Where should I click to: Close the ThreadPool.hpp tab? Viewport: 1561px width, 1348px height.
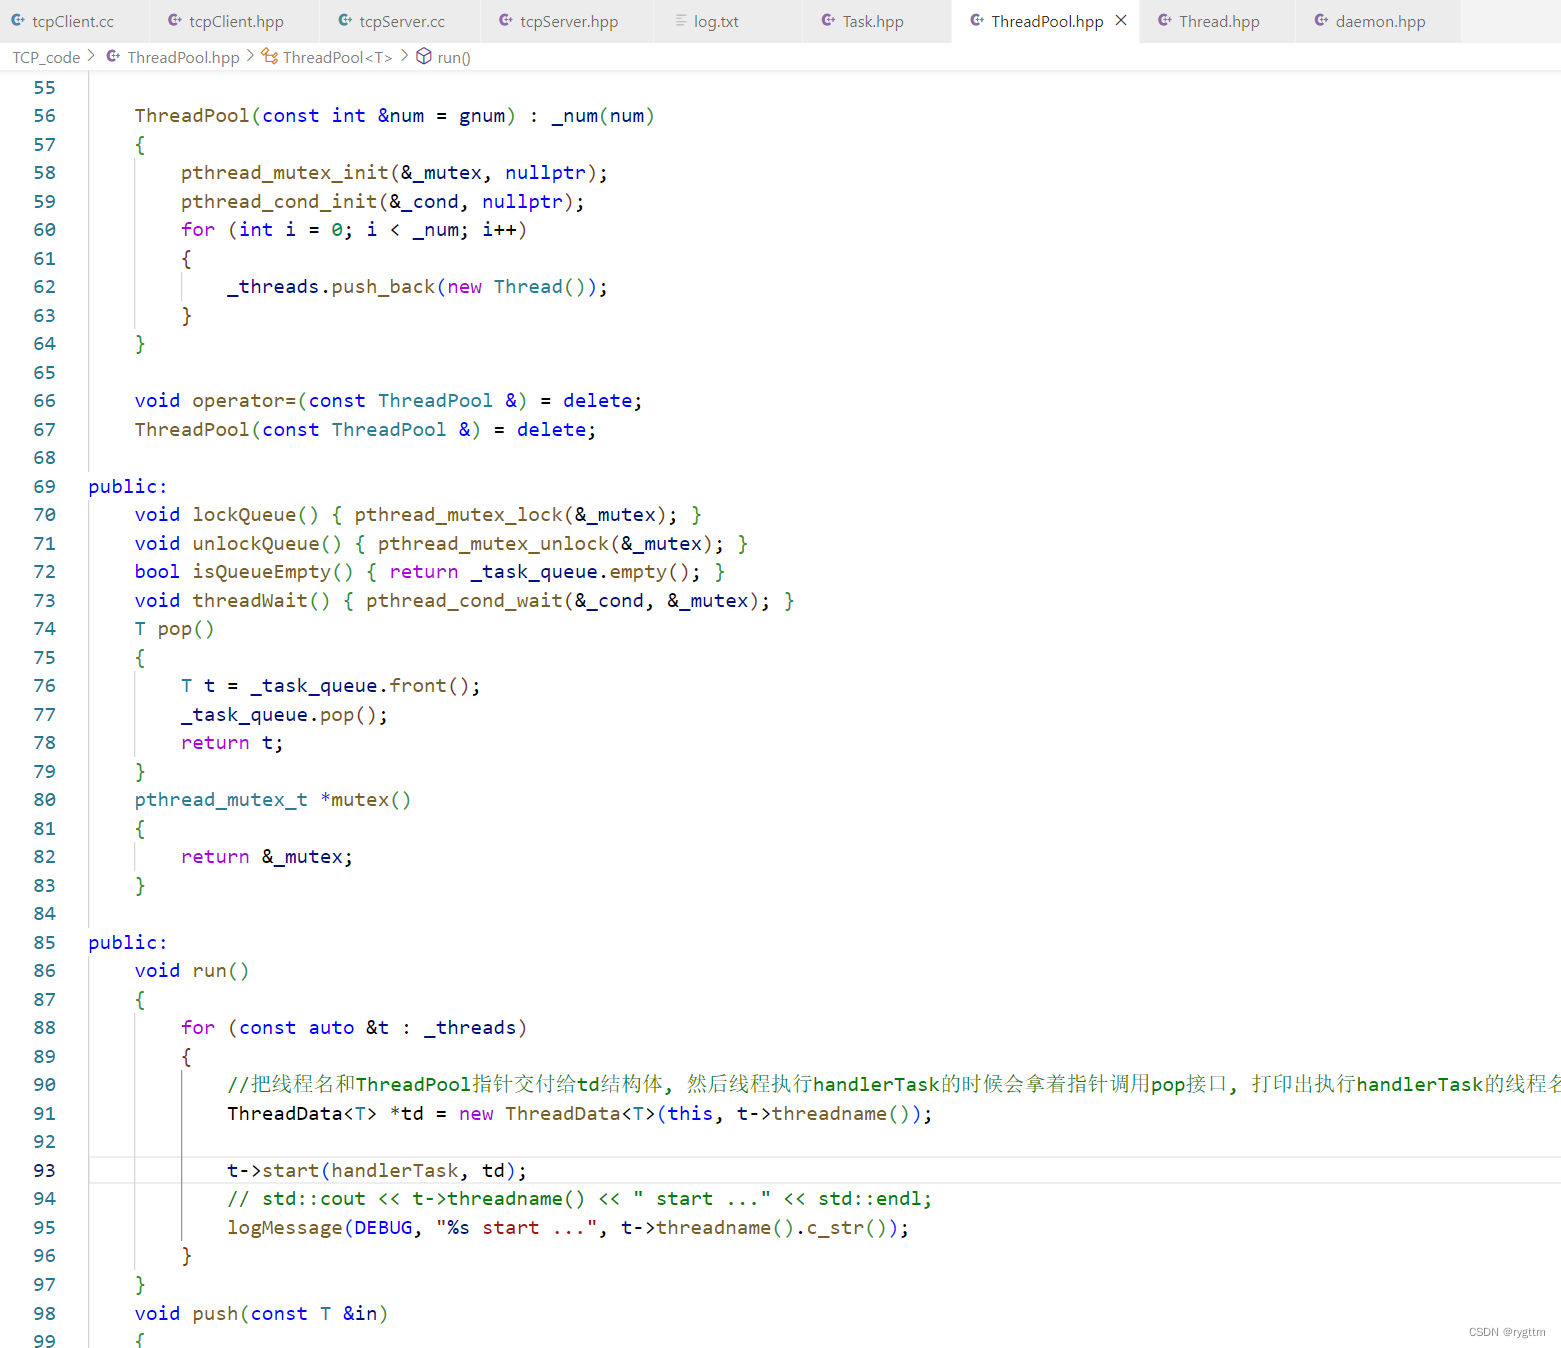click(x=1121, y=20)
